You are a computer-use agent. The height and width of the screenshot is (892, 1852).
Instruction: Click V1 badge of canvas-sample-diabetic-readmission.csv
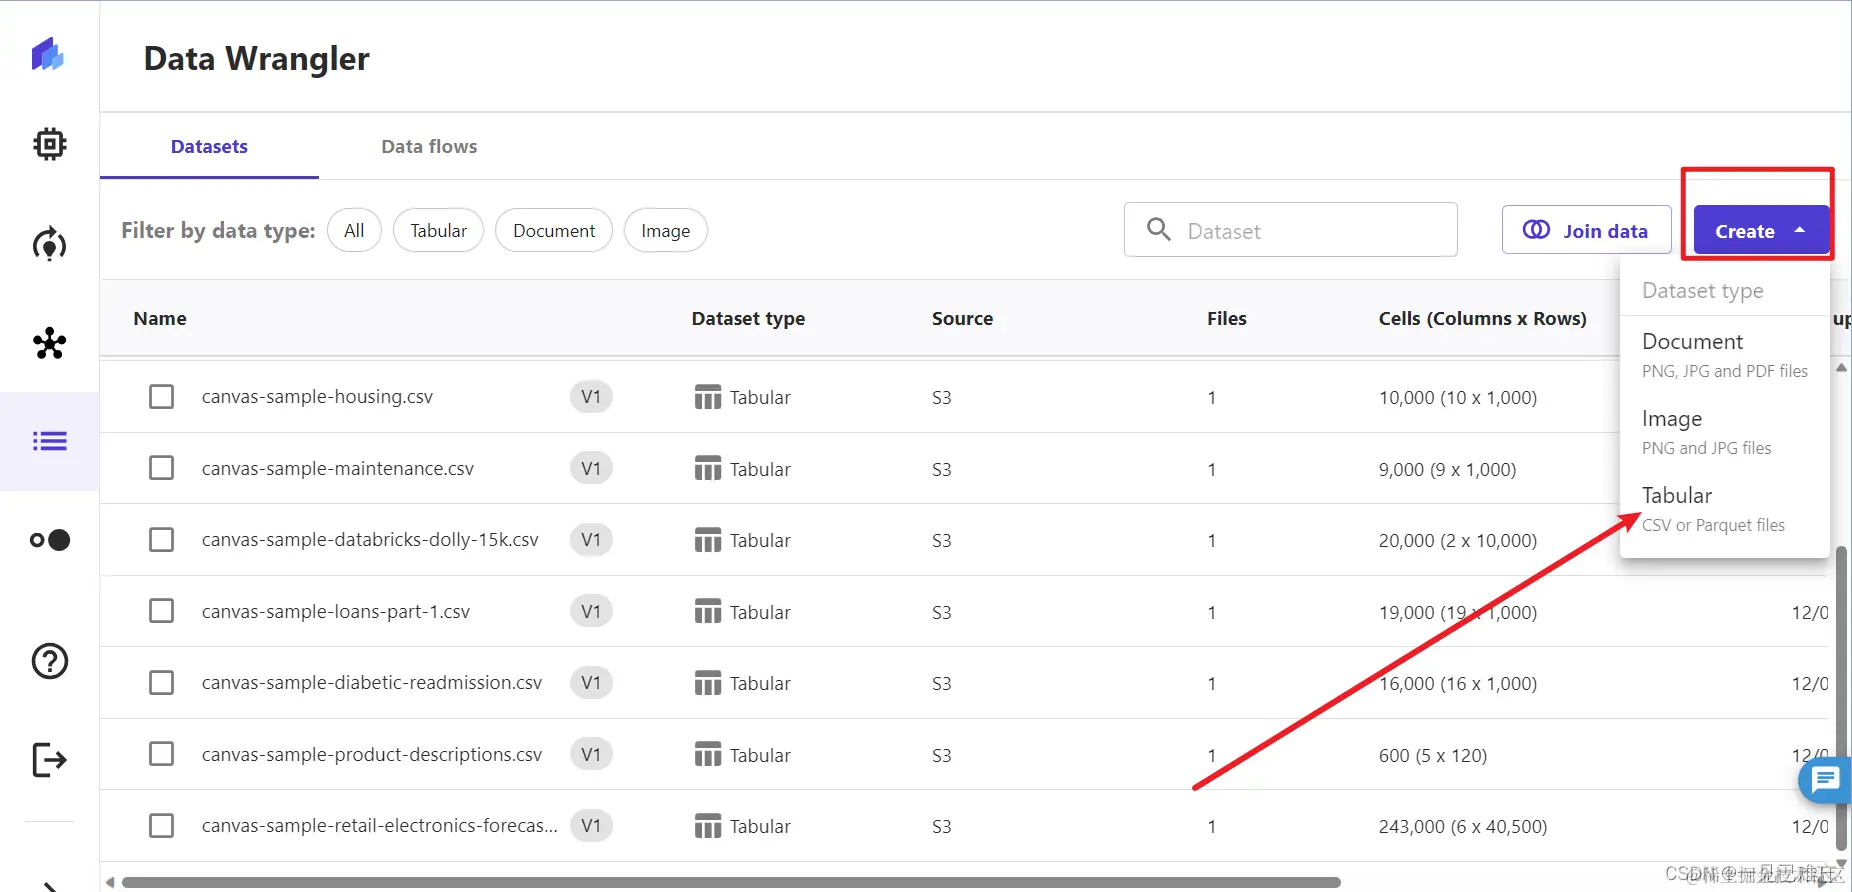click(591, 683)
